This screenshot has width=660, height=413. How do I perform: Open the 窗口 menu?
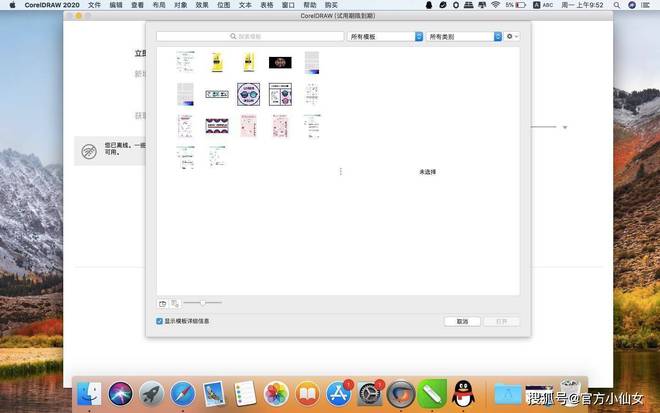[288, 5]
